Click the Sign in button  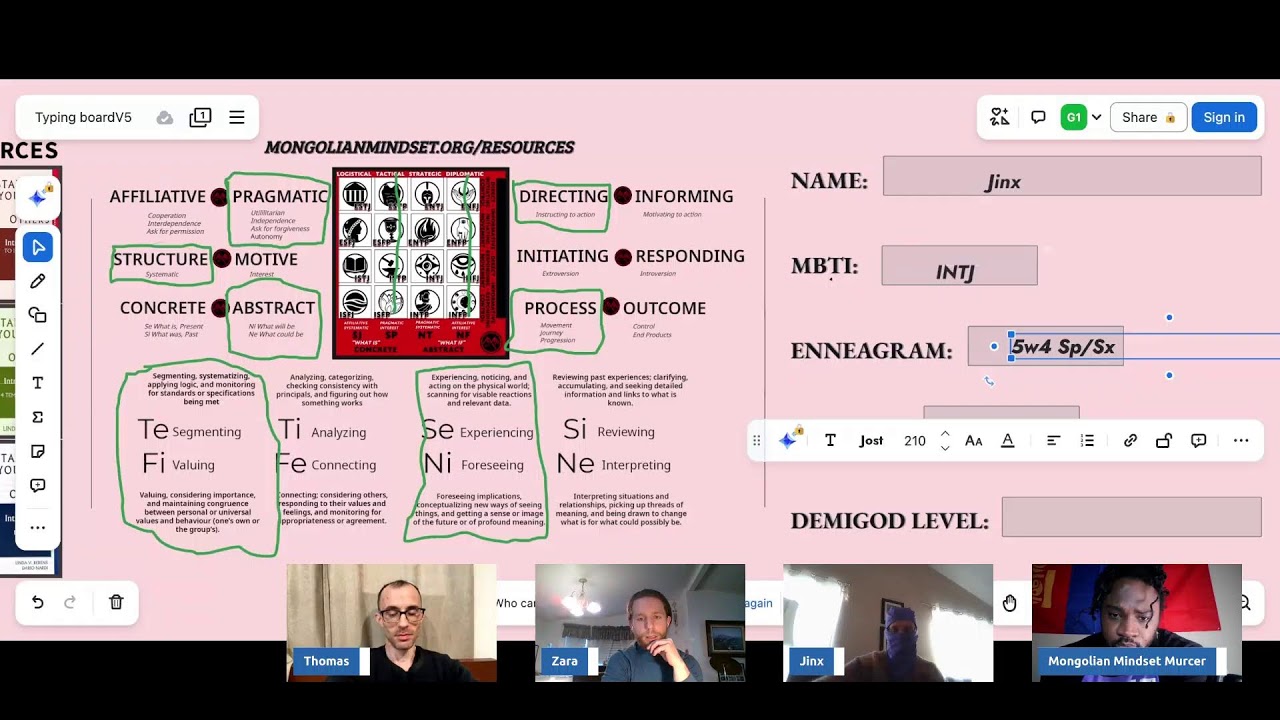1224,117
